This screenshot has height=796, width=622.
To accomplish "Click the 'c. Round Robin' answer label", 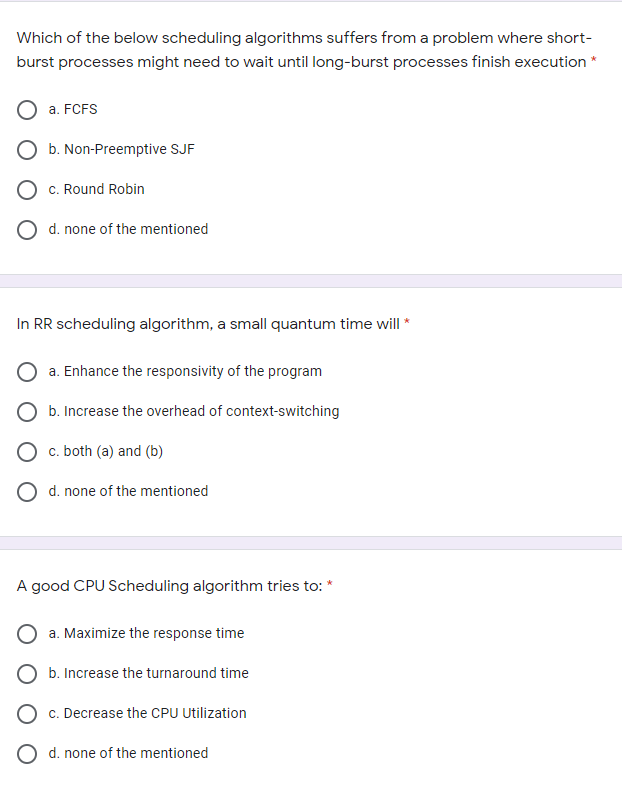I will coord(96,189).
